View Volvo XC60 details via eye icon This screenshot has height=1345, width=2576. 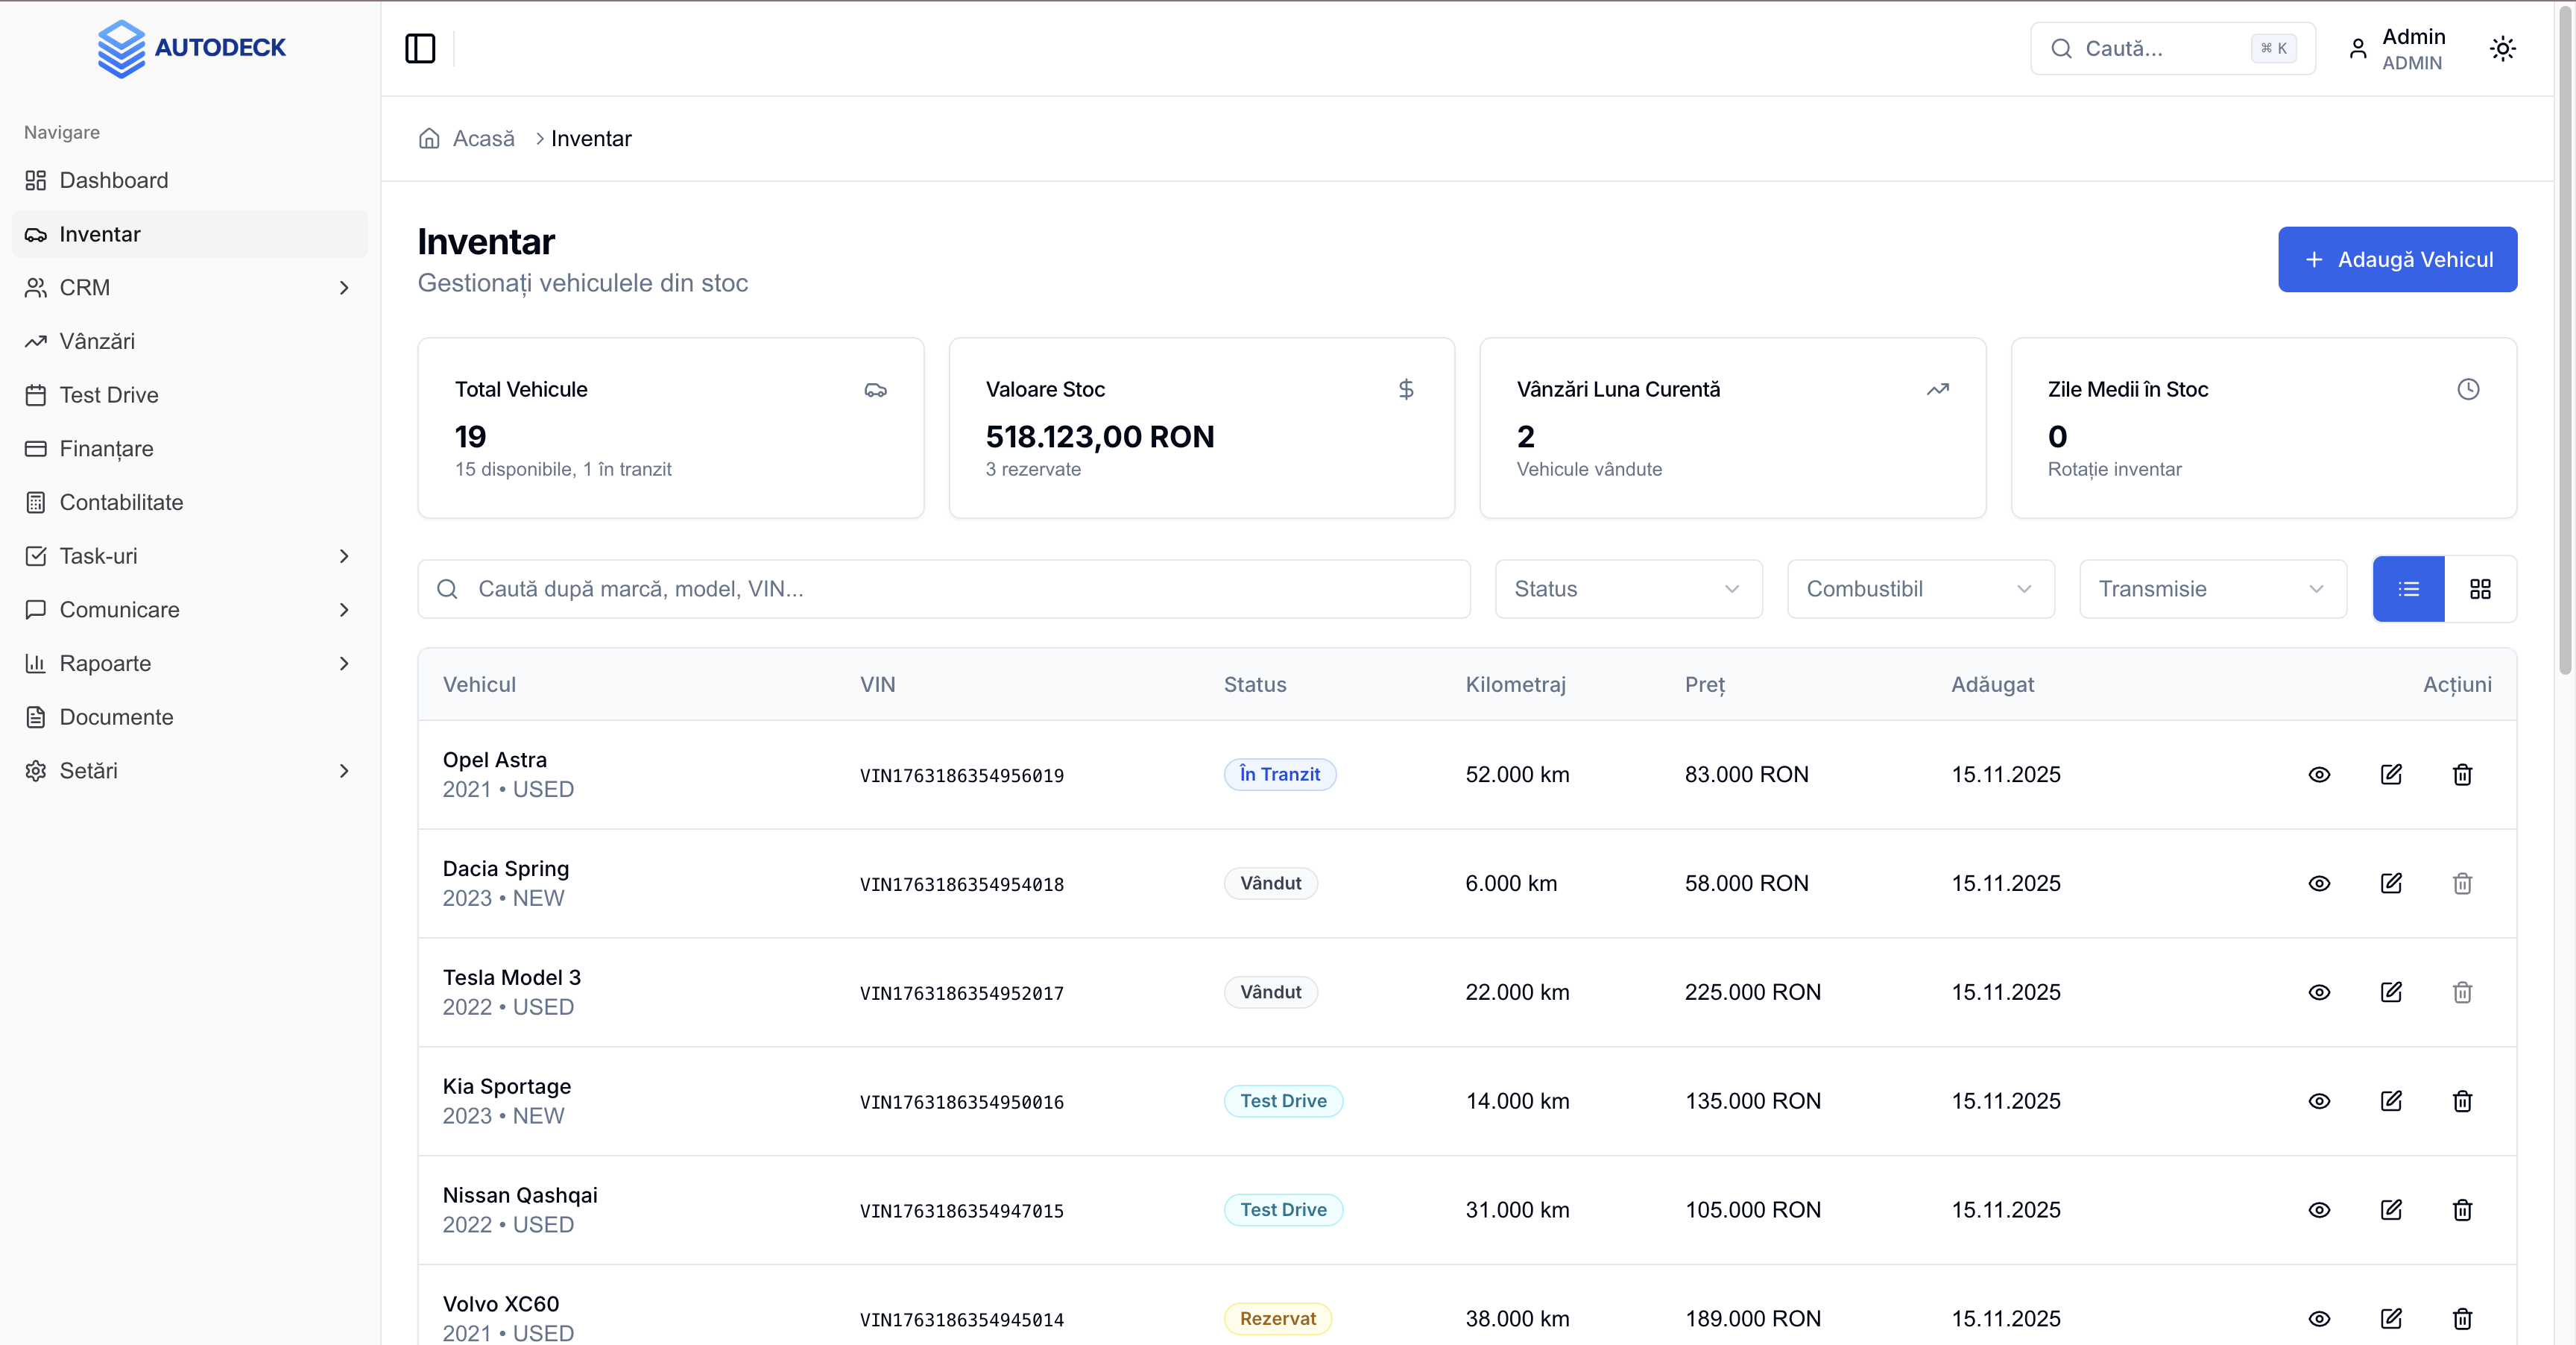(x=2319, y=1319)
